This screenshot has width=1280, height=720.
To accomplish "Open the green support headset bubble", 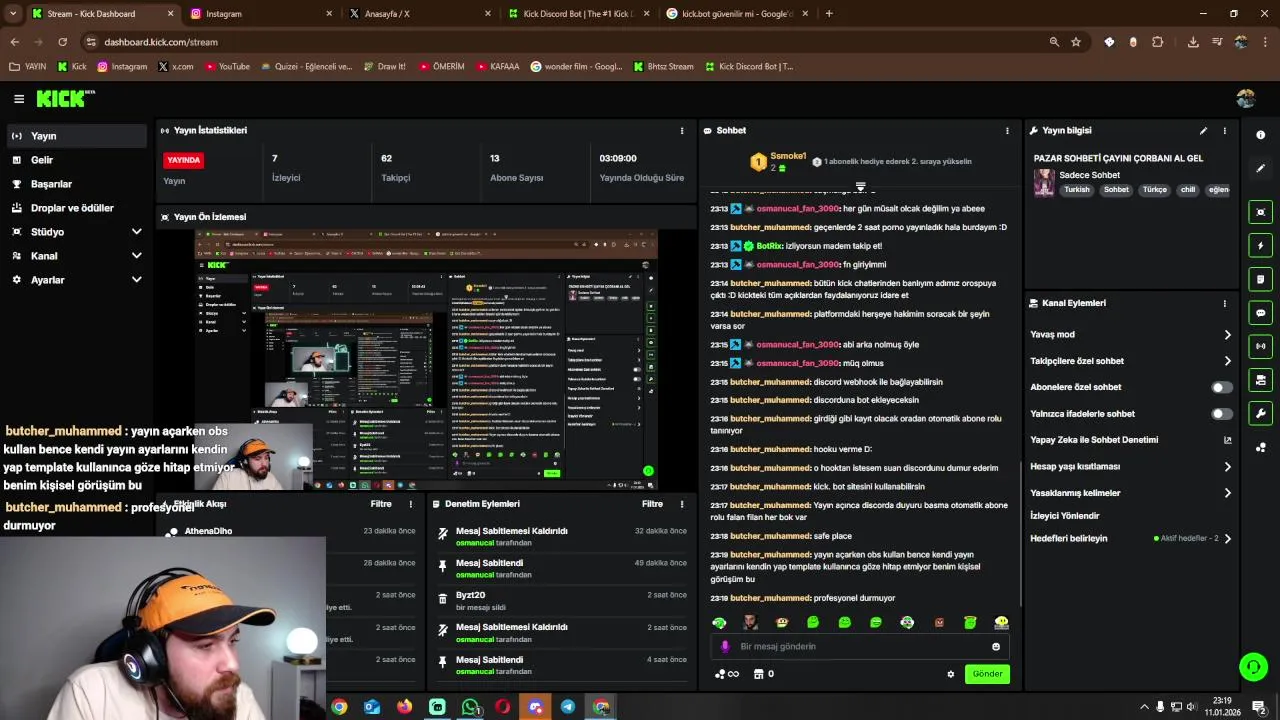I will click(1253, 666).
